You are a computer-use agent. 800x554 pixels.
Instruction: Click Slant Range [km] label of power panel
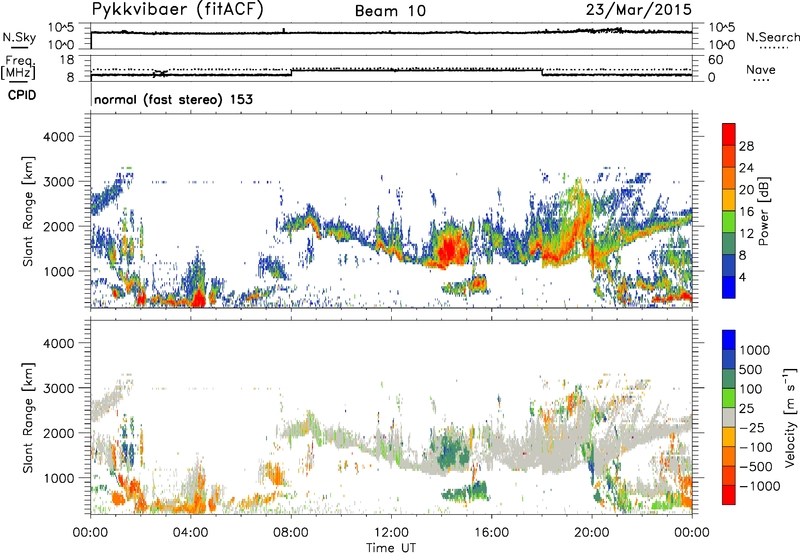pyautogui.click(x=28, y=211)
